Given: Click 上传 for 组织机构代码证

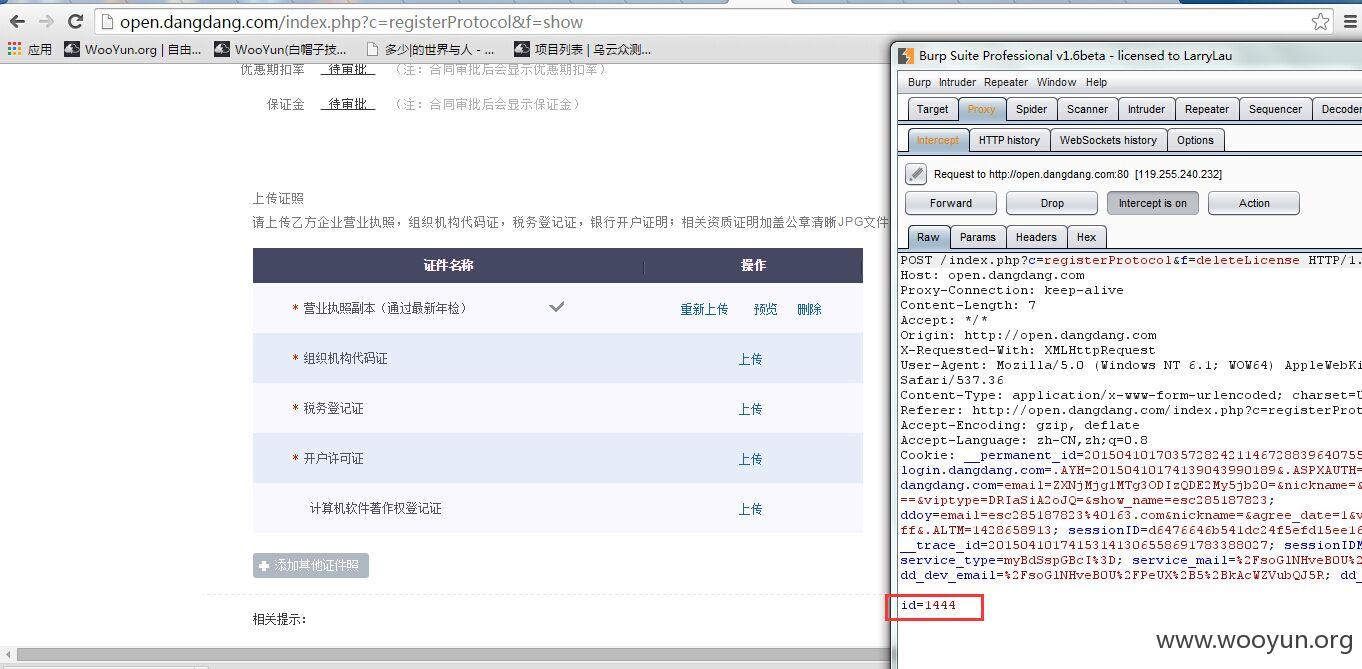Looking at the screenshot, I should [750, 360].
